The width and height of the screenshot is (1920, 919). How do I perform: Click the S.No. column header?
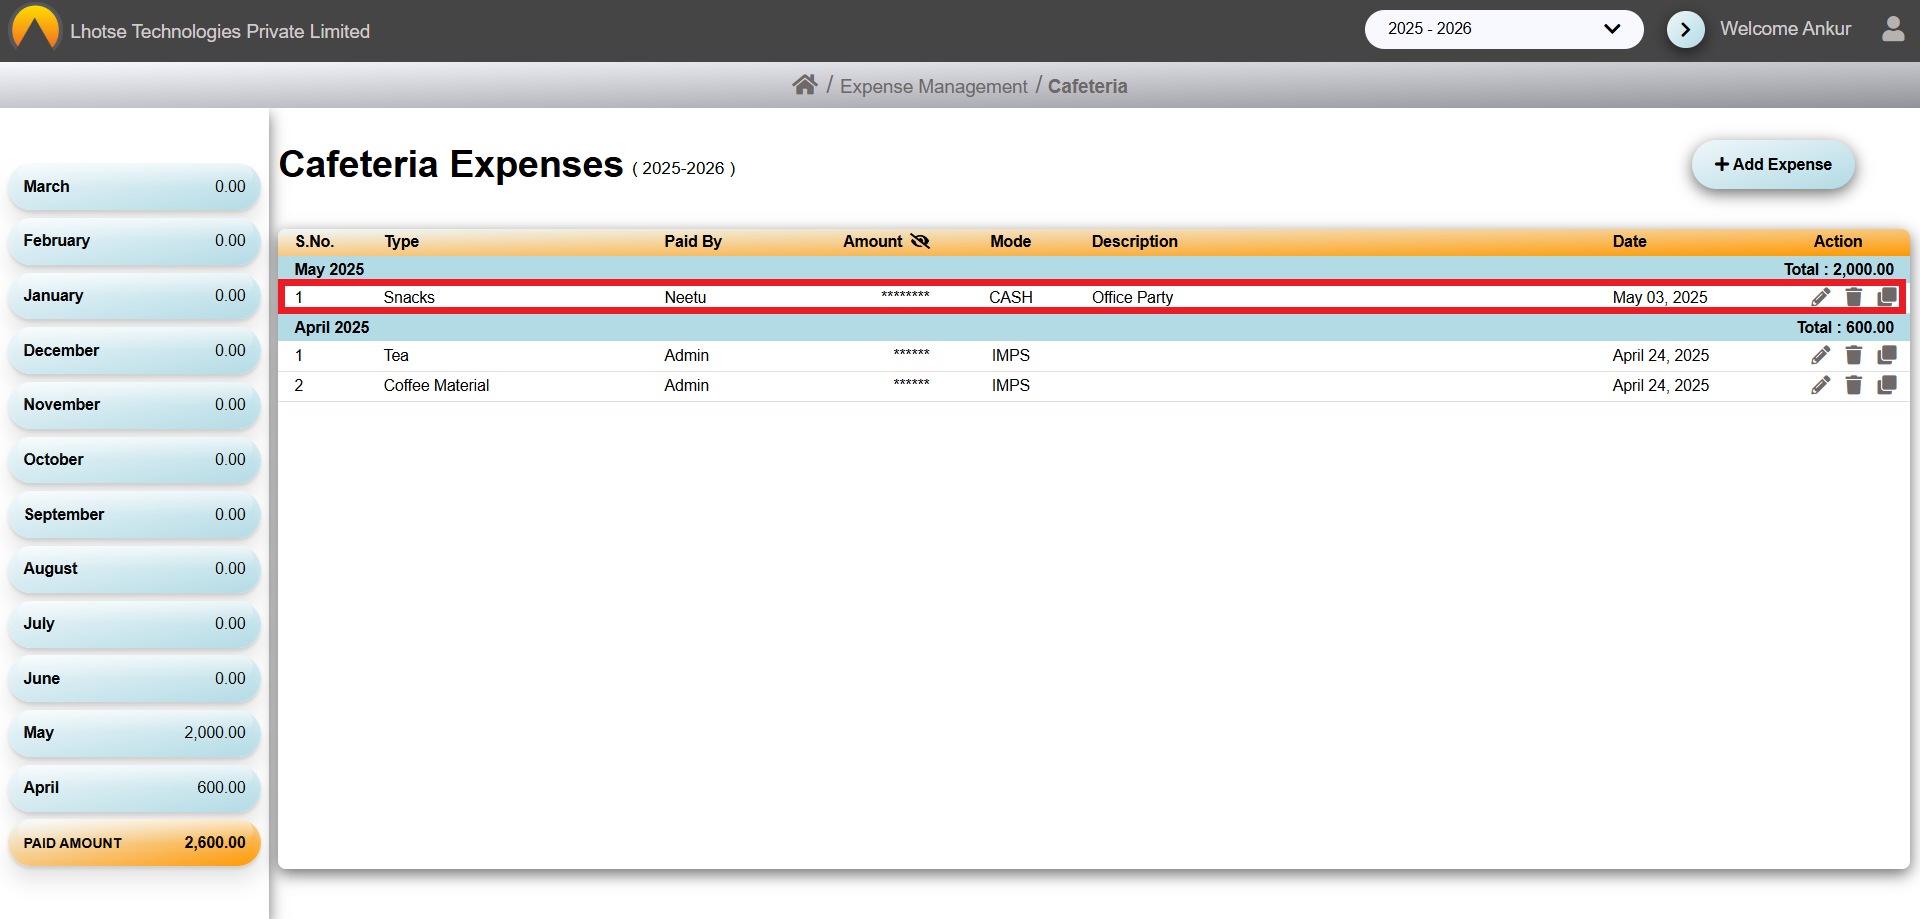(314, 241)
